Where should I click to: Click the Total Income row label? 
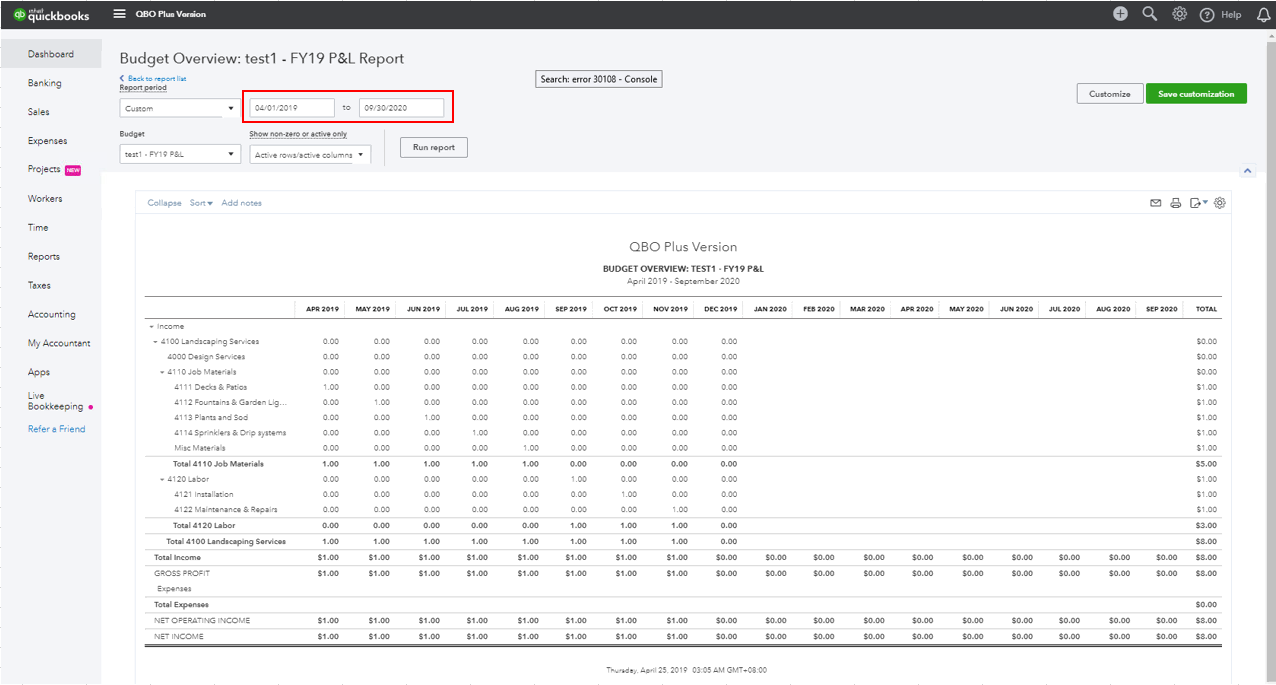pyautogui.click(x=177, y=557)
